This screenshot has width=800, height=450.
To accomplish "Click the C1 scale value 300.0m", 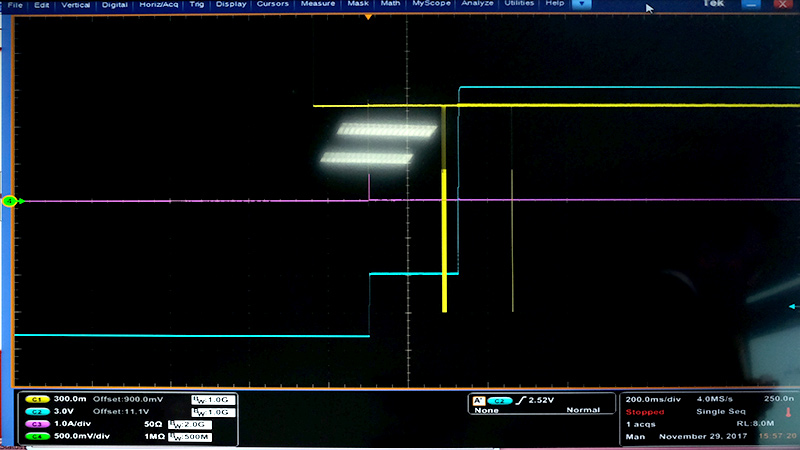I will coord(70,399).
